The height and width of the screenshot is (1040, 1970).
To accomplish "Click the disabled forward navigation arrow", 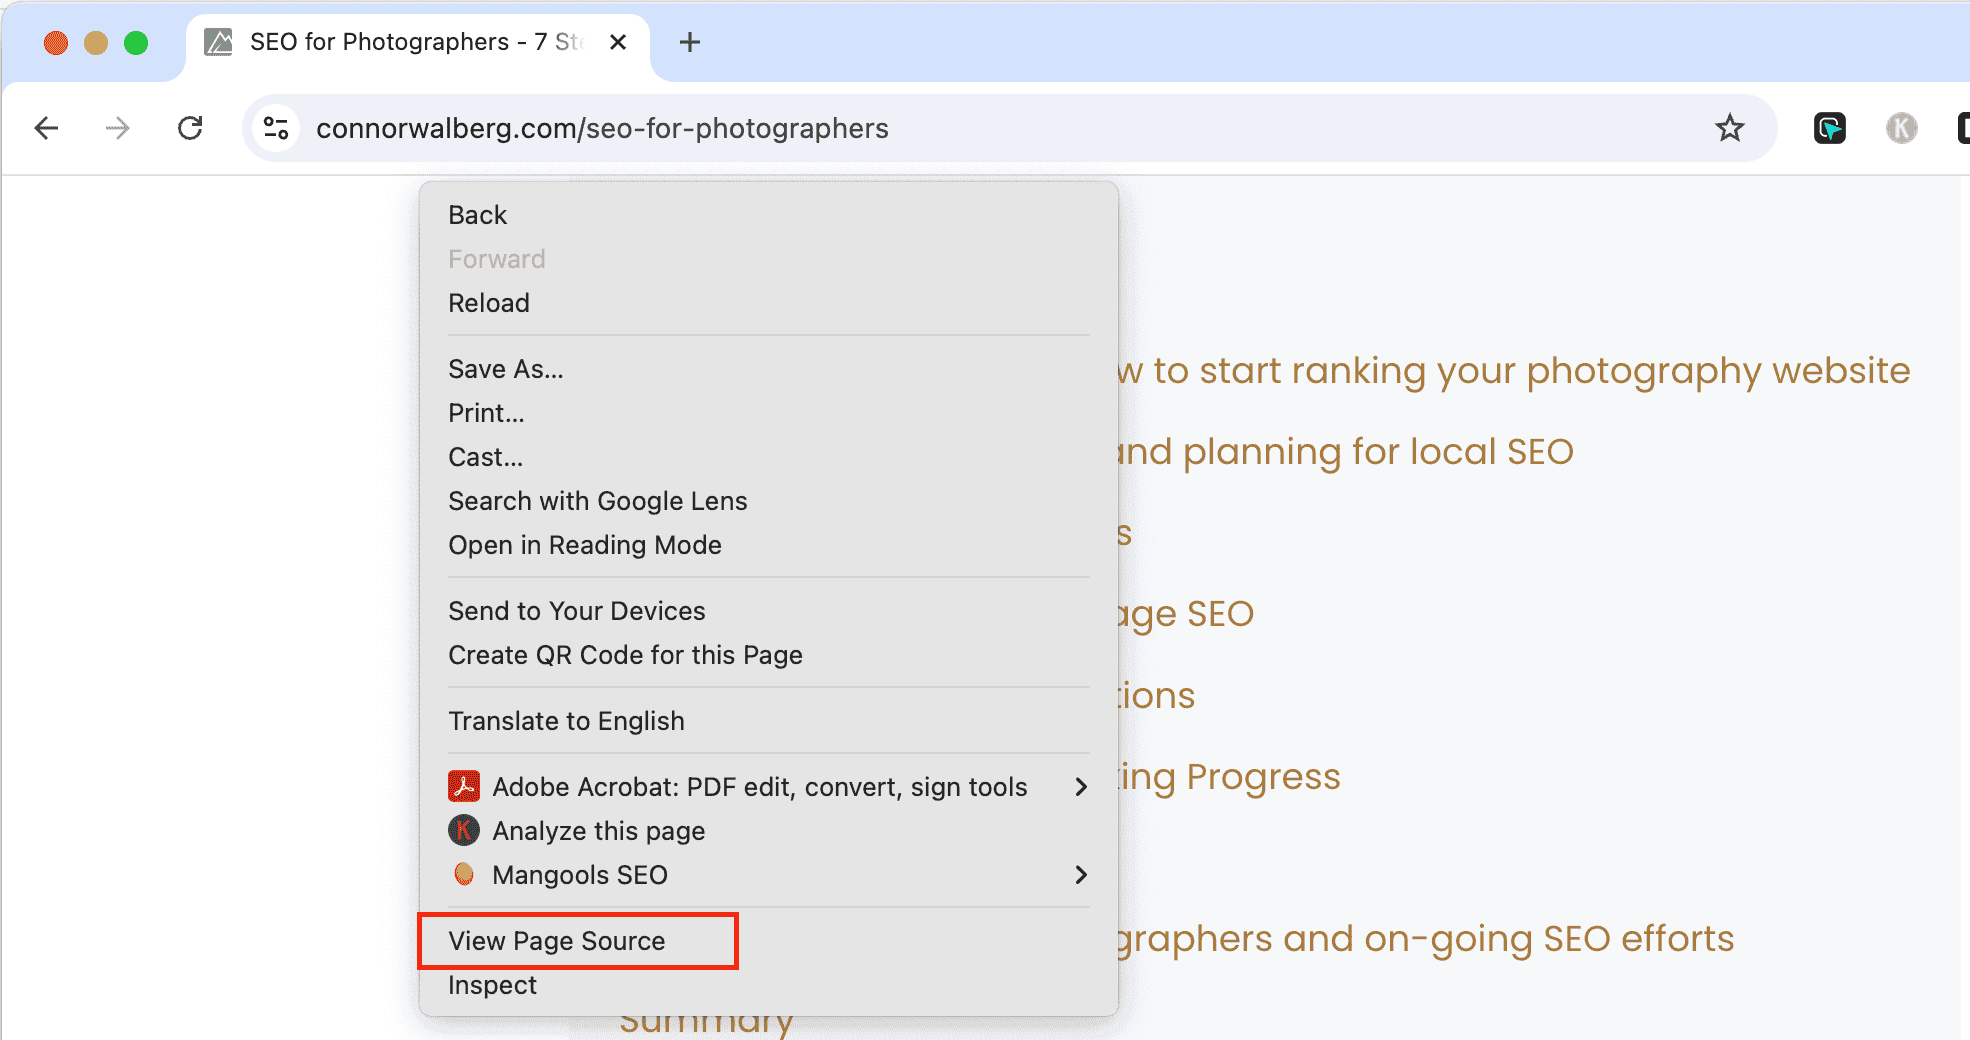I will click(117, 128).
